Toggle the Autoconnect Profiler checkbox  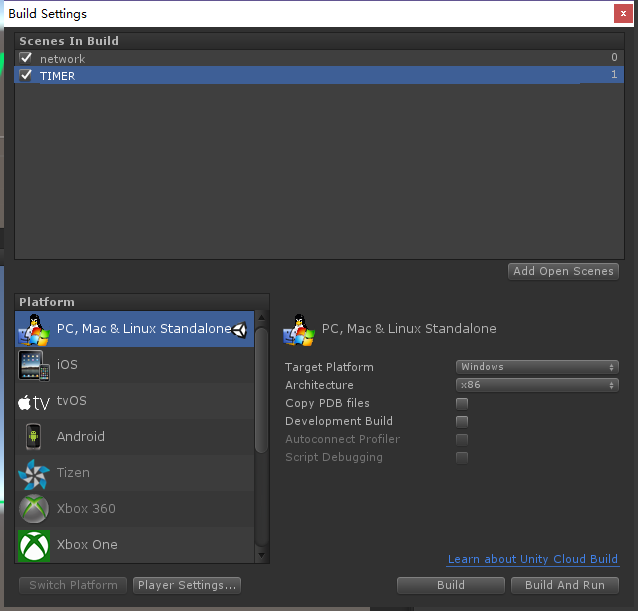point(462,439)
